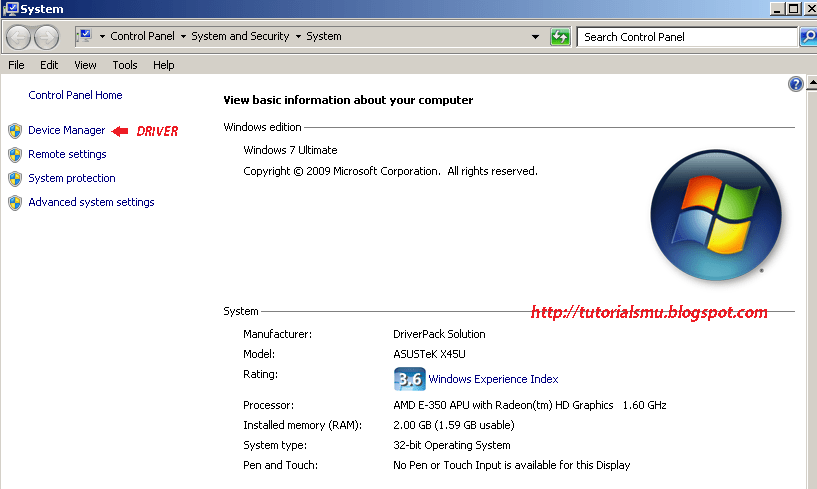Open System protection link
817x489 pixels.
[x=72, y=178]
